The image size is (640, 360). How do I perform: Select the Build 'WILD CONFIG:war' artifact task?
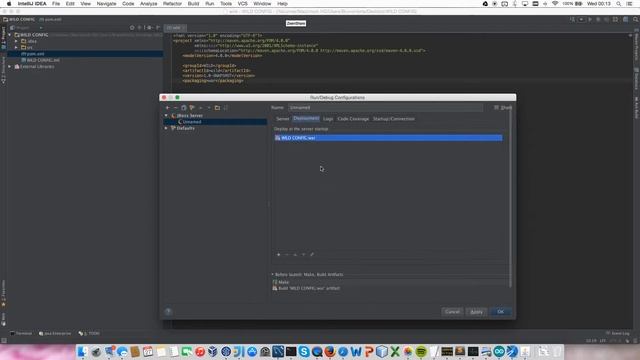pyautogui.click(x=306, y=288)
